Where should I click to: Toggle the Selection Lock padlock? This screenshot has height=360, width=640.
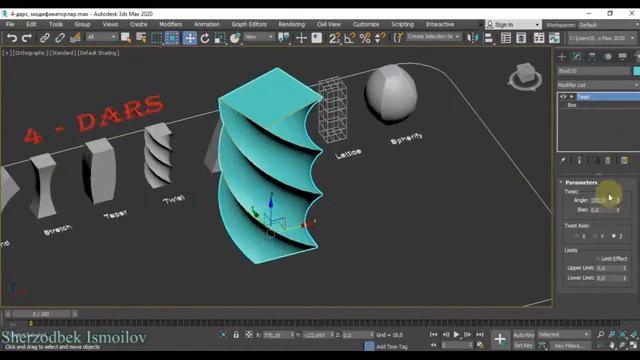click(236, 335)
